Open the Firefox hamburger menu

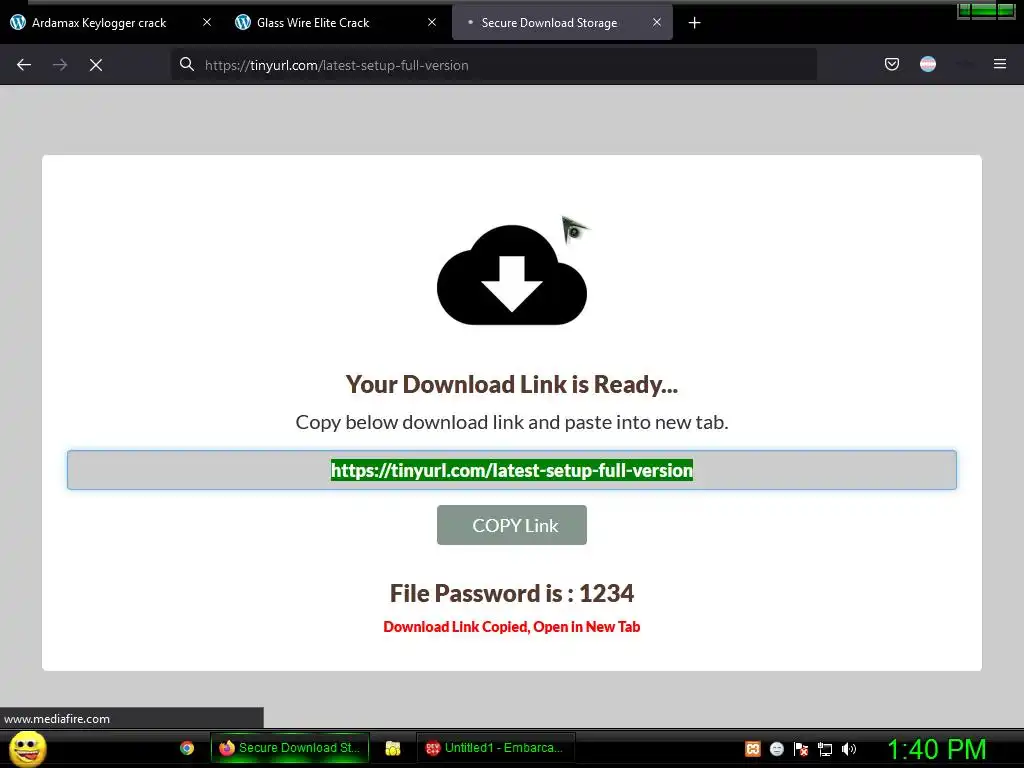click(x=1000, y=64)
